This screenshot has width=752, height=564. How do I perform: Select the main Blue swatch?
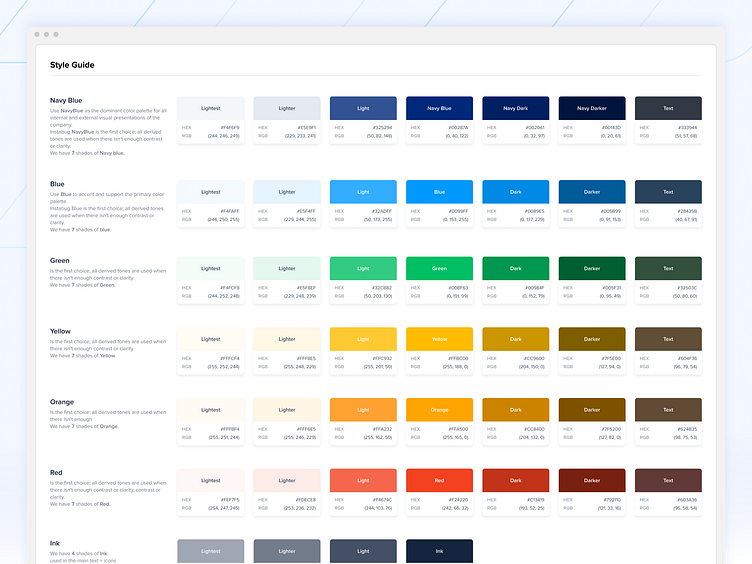pos(439,192)
